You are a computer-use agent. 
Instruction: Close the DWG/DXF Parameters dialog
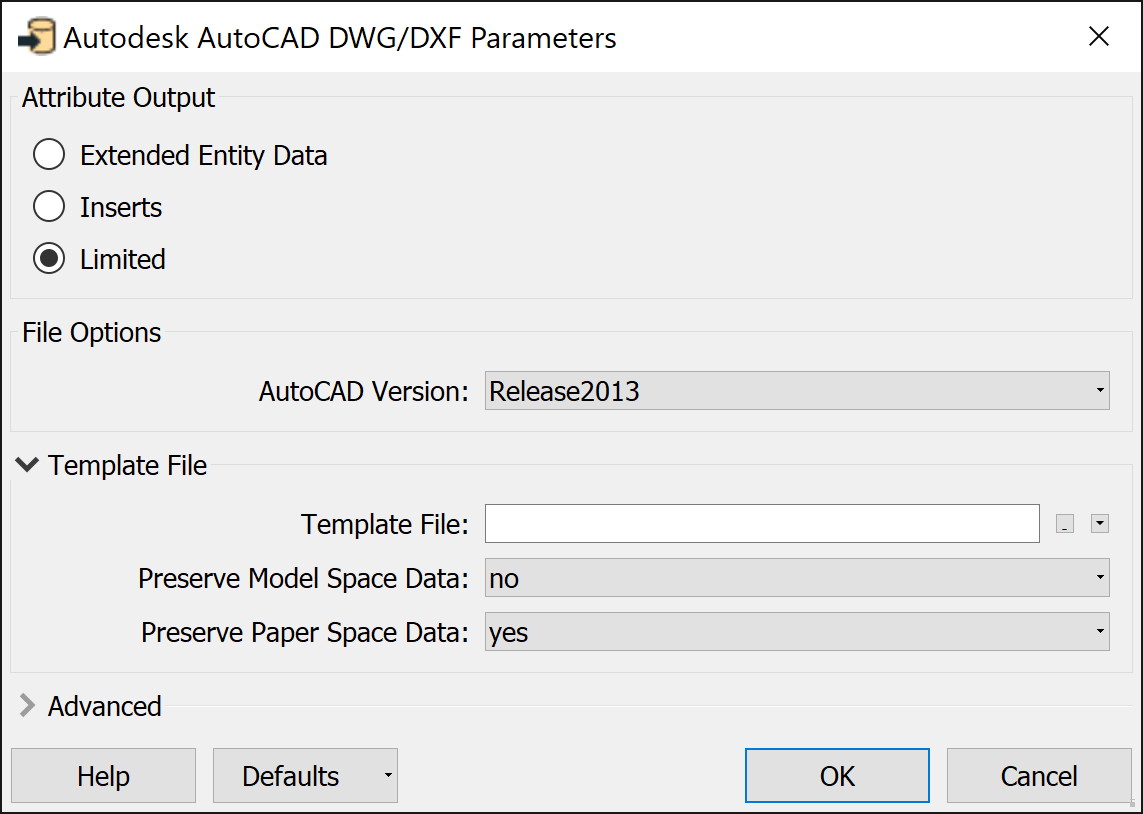(1099, 37)
